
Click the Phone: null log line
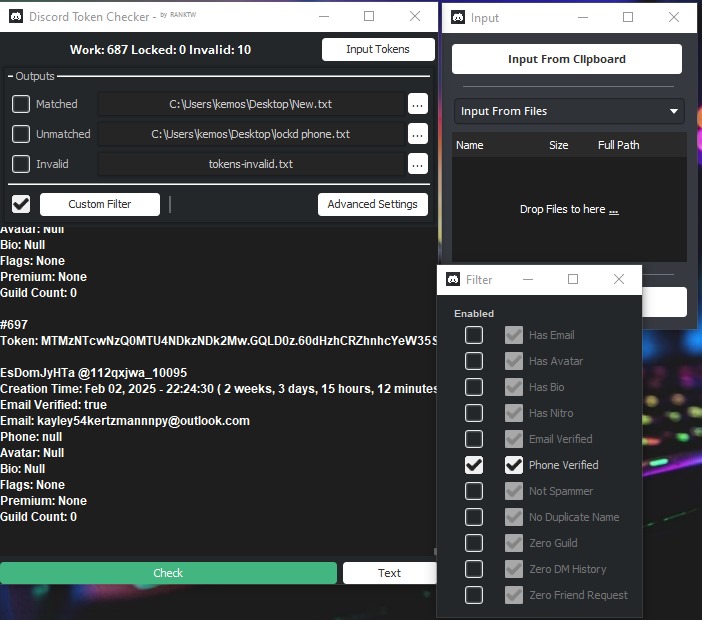coord(31,436)
